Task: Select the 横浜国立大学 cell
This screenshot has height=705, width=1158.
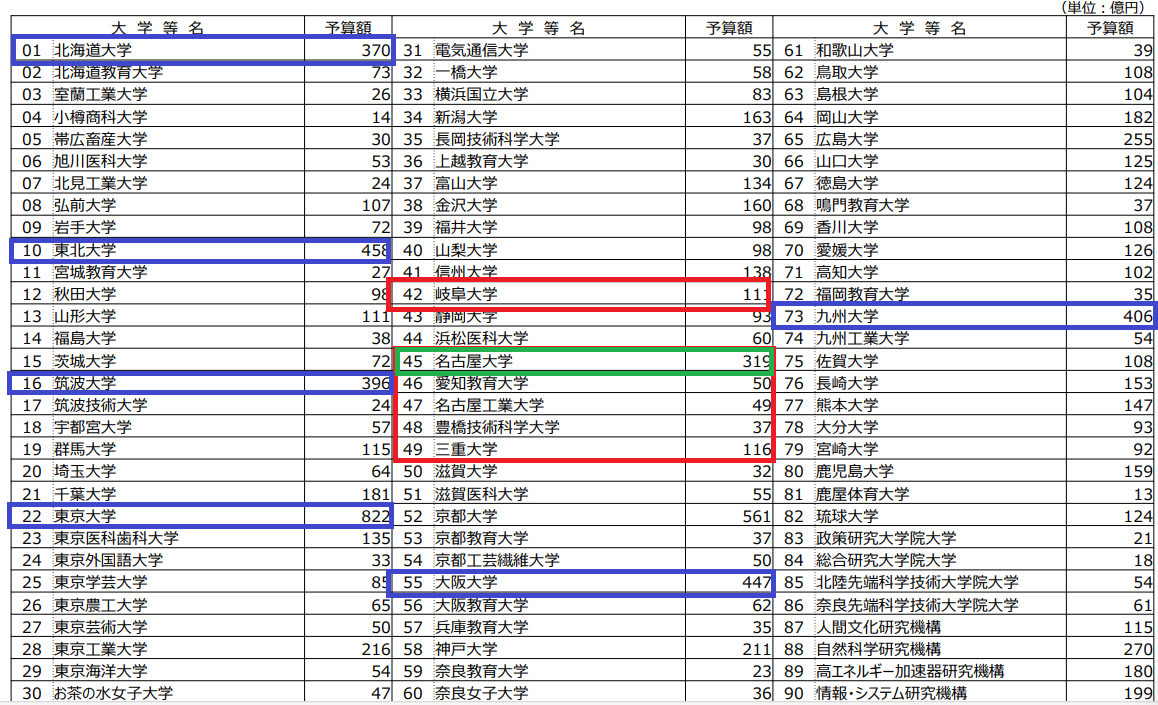Action: pyautogui.click(x=482, y=94)
